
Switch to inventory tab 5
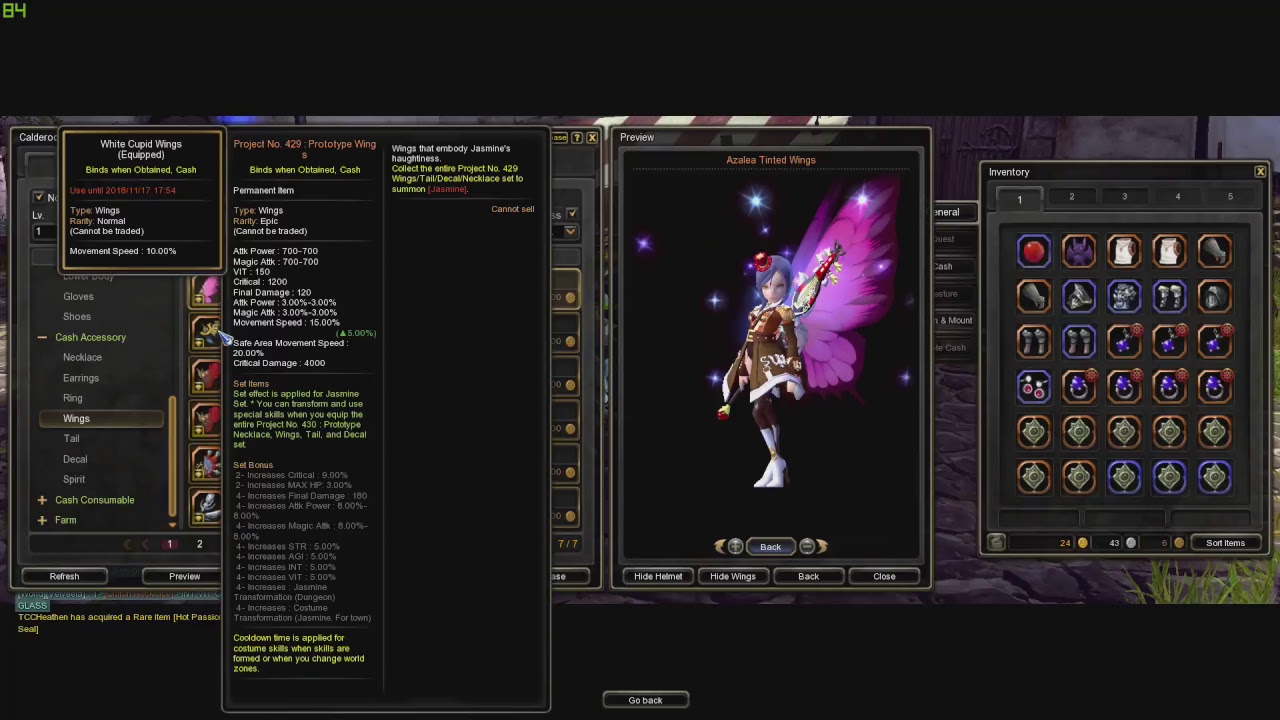(x=1230, y=197)
